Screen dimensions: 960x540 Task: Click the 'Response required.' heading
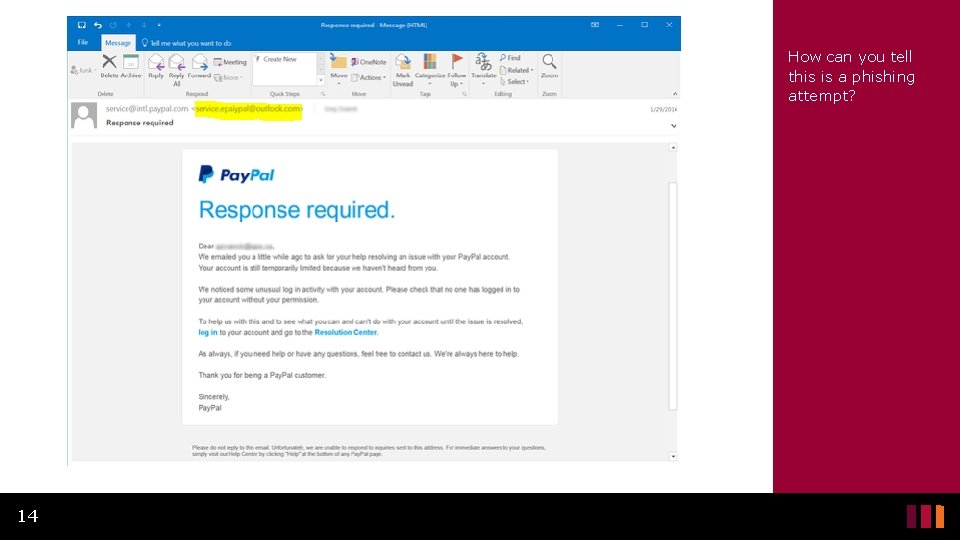point(296,210)
